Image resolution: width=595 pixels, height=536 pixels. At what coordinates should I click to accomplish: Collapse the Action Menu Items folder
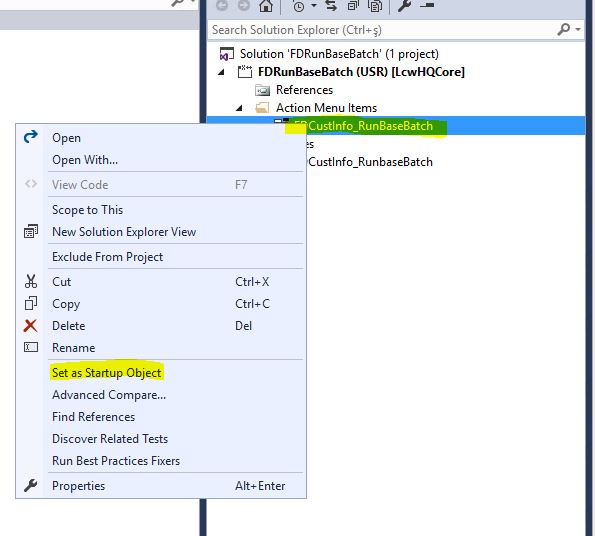coord(239,108)
